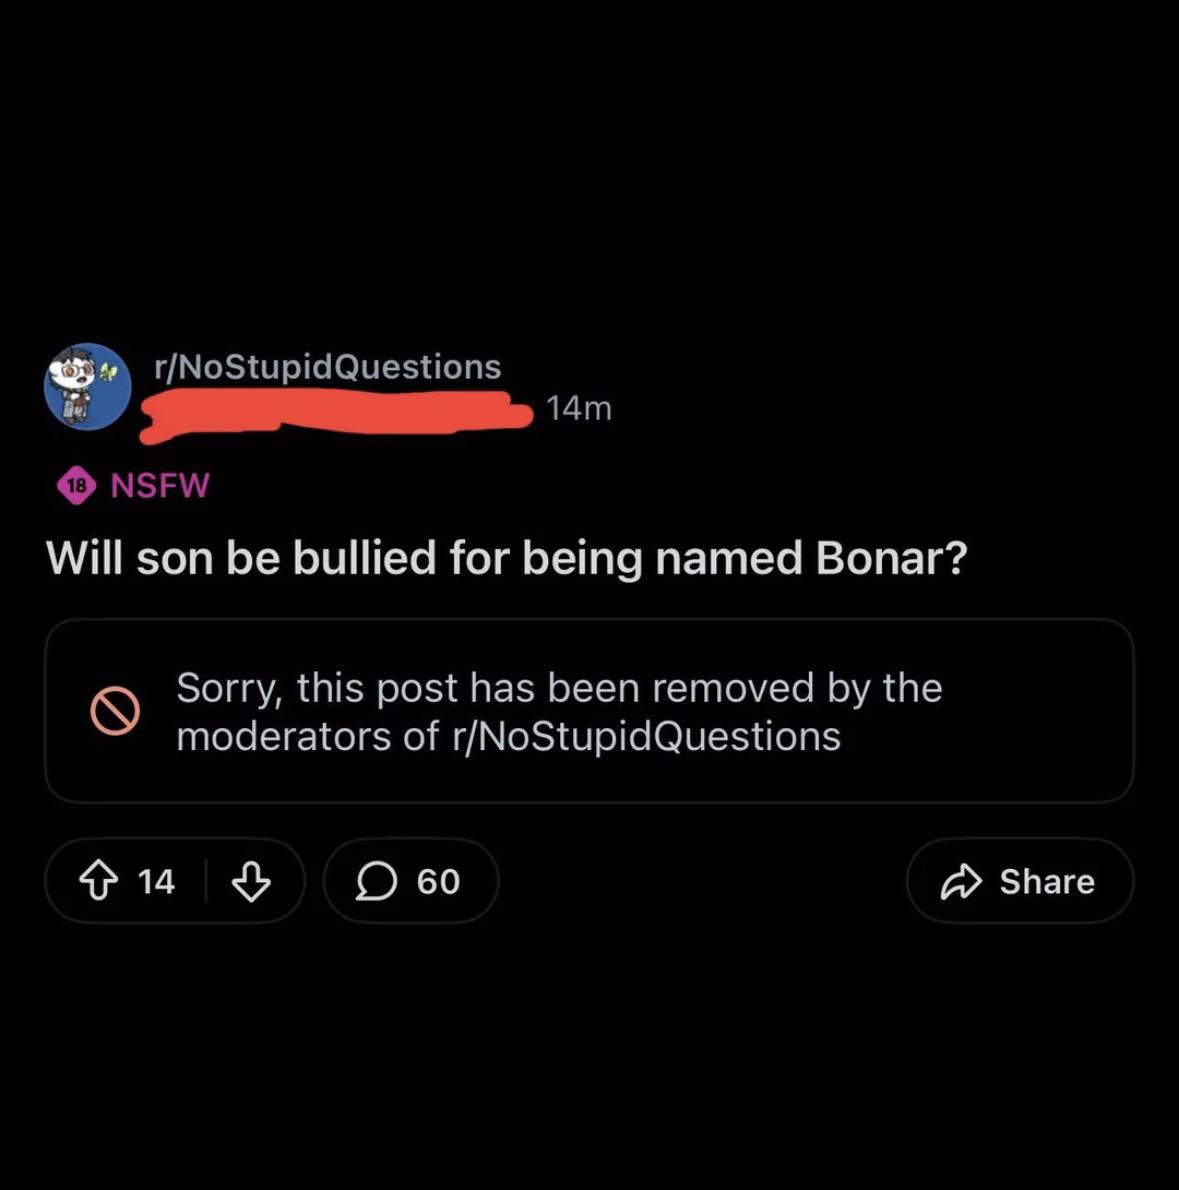
Task: Click the pink 18+ diamond badge
Action: tap(76, 486)
